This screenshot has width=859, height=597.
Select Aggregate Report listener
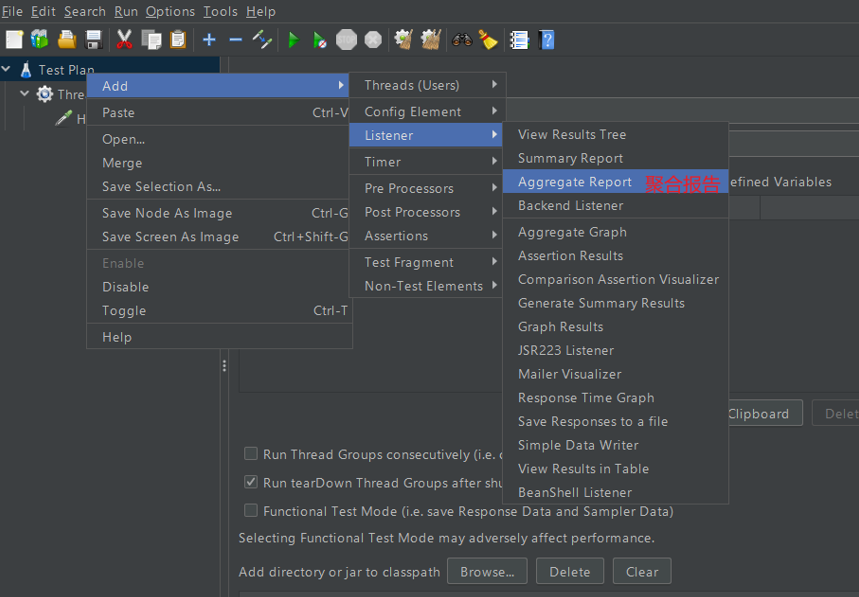pyautogui.click(x=615, y=181)
